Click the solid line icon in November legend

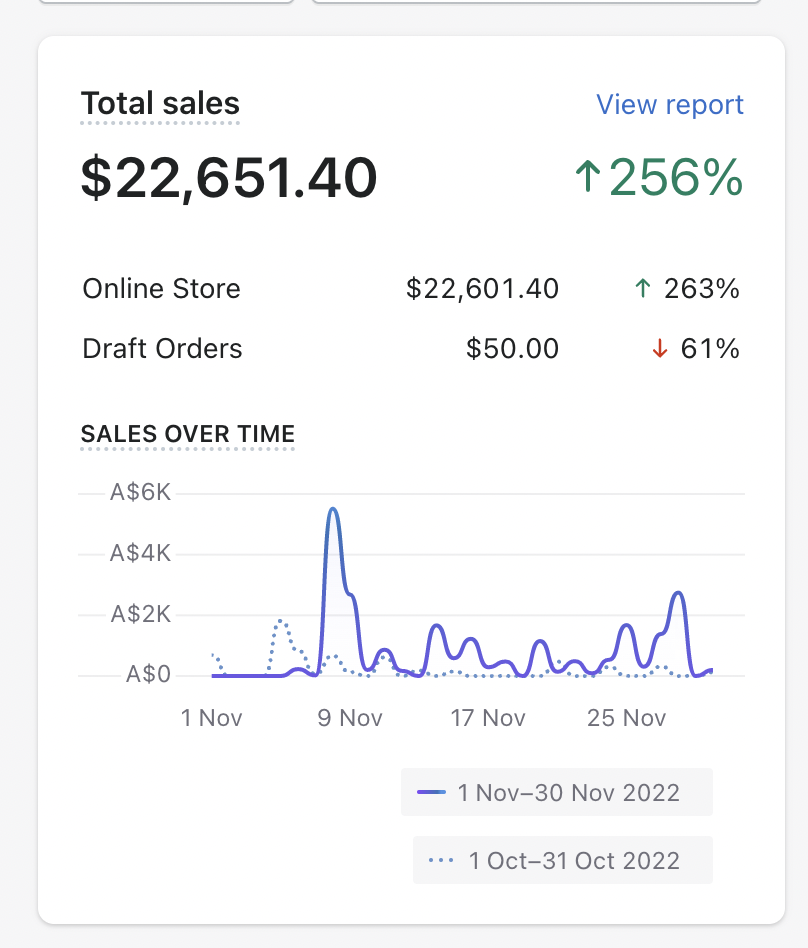pyautogui.click(x=431, y=793)
